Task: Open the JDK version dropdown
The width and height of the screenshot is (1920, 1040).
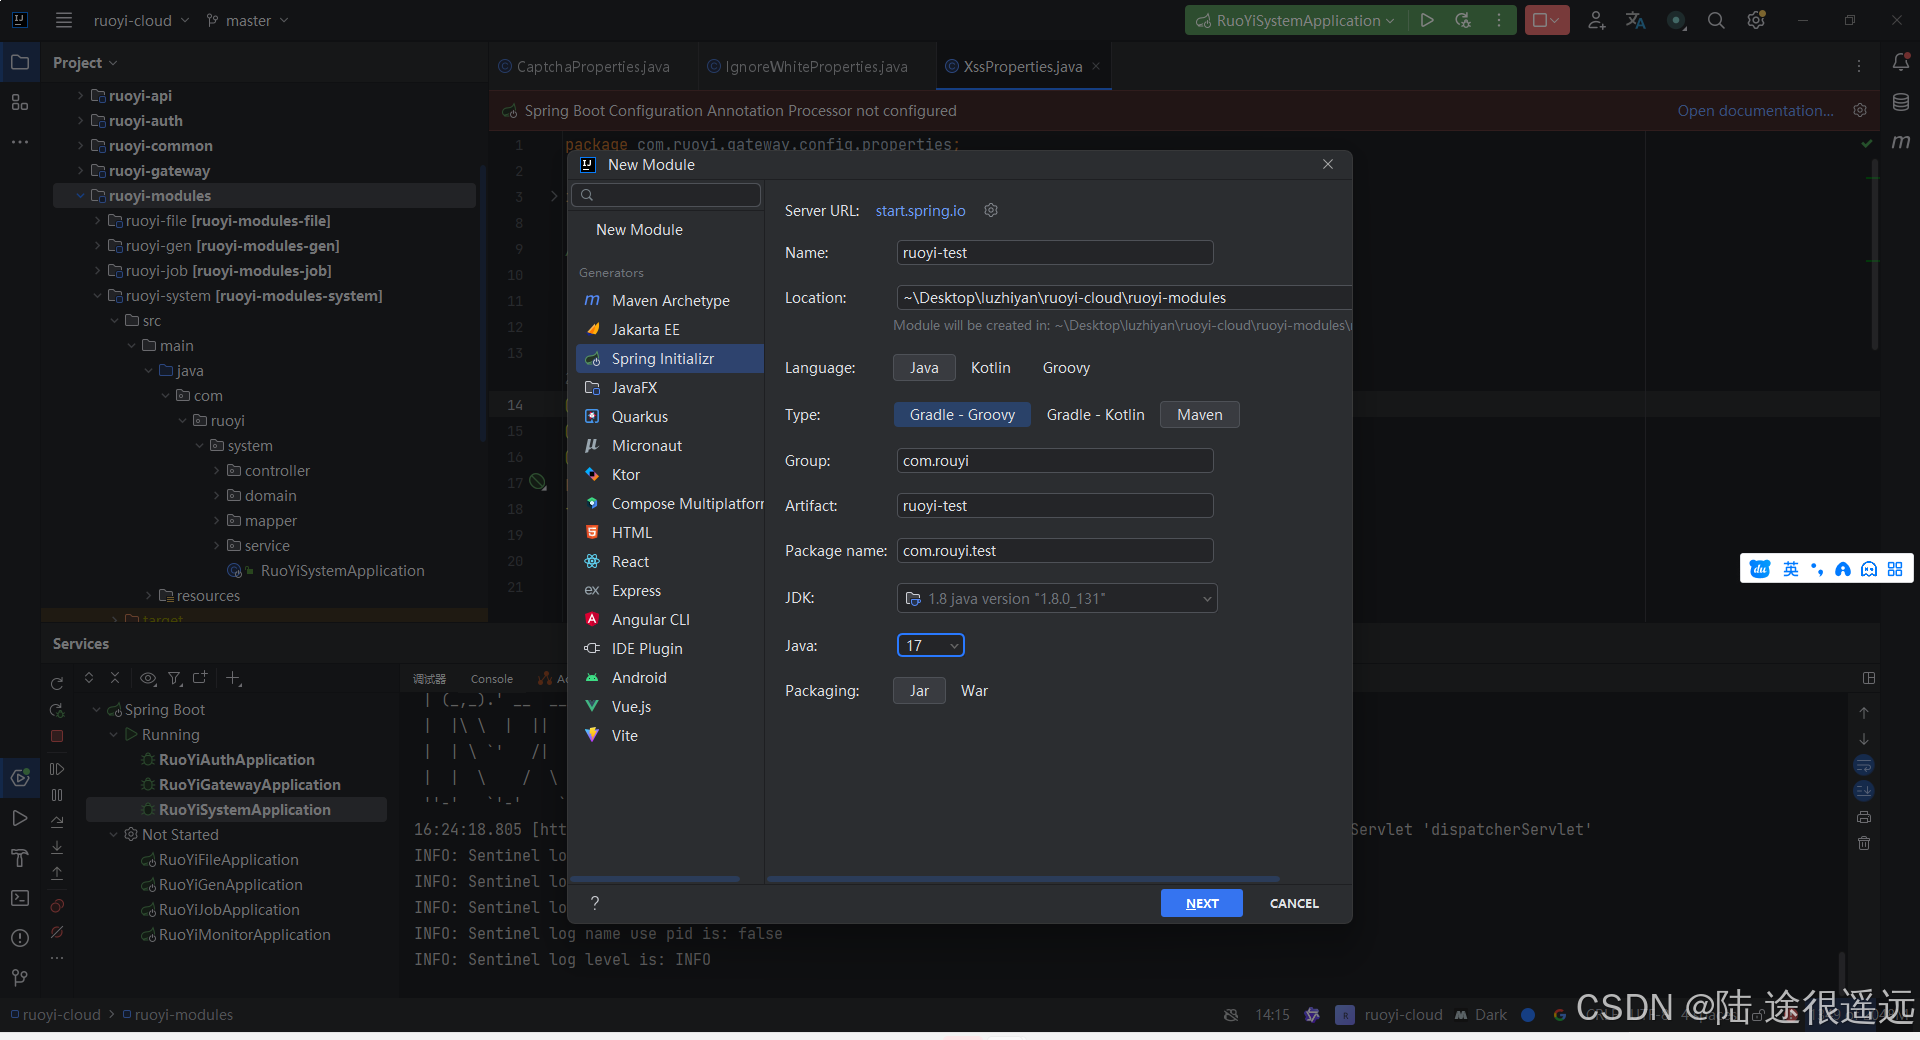Action: pos(1057,598)
